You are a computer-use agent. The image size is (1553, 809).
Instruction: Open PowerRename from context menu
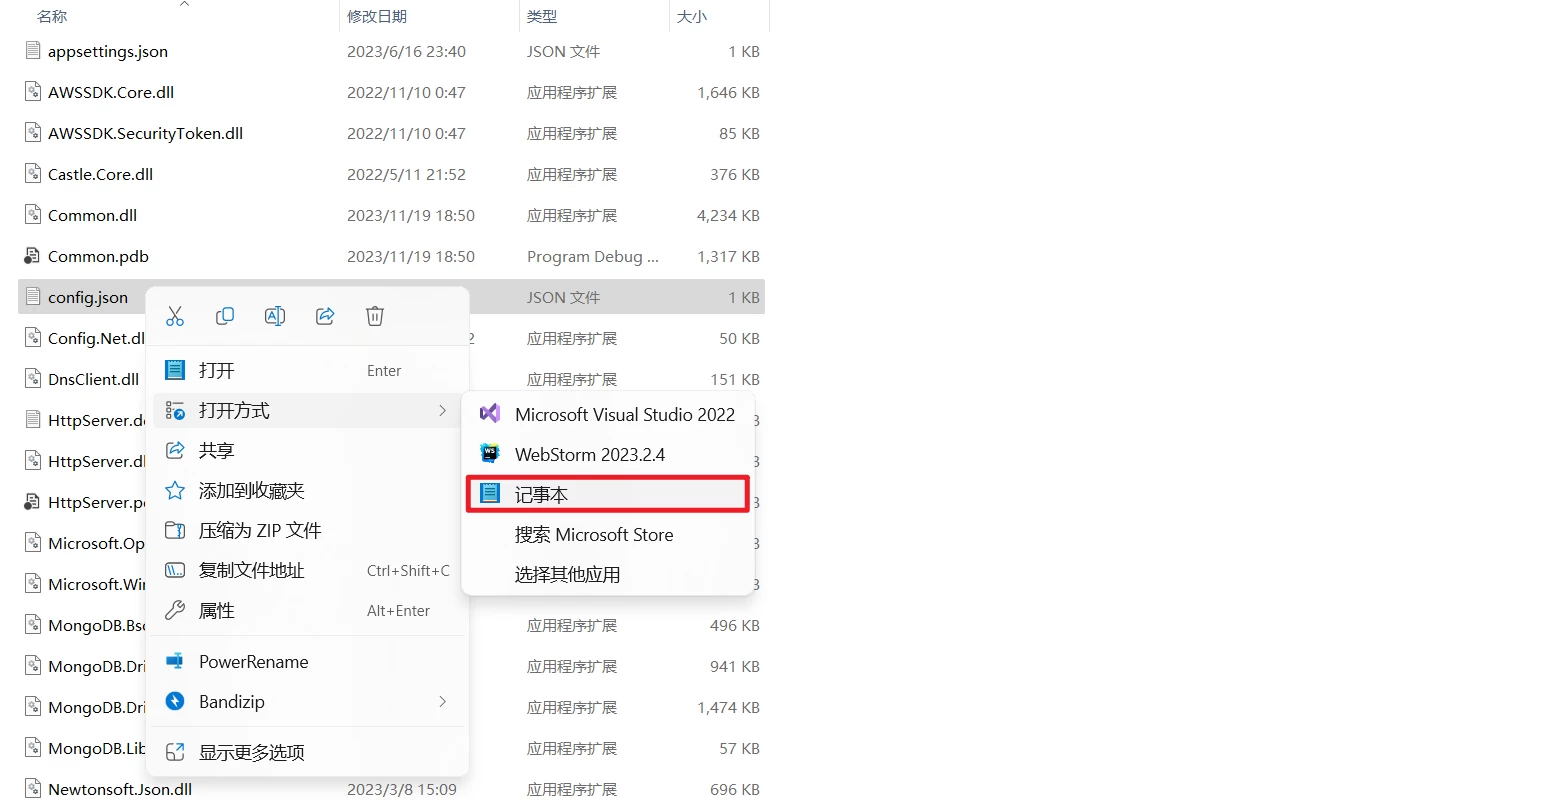point(253,662)
